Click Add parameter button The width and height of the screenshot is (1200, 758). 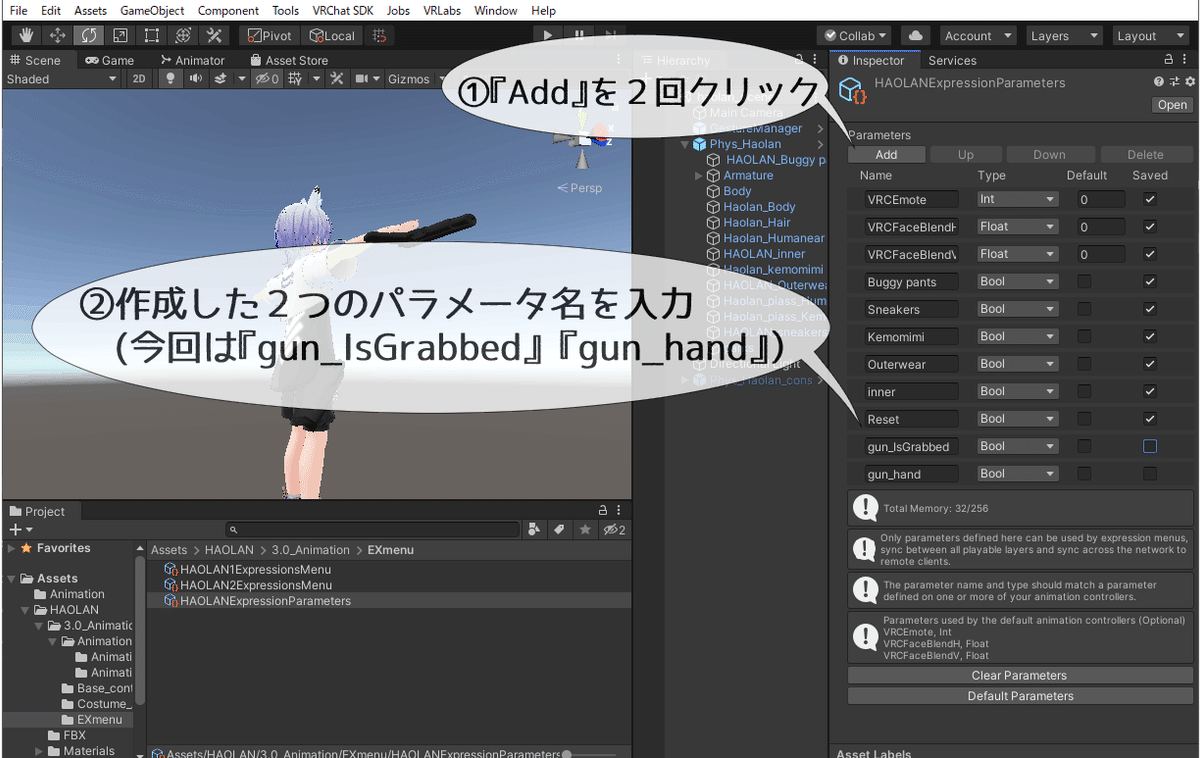coord(886,155)
